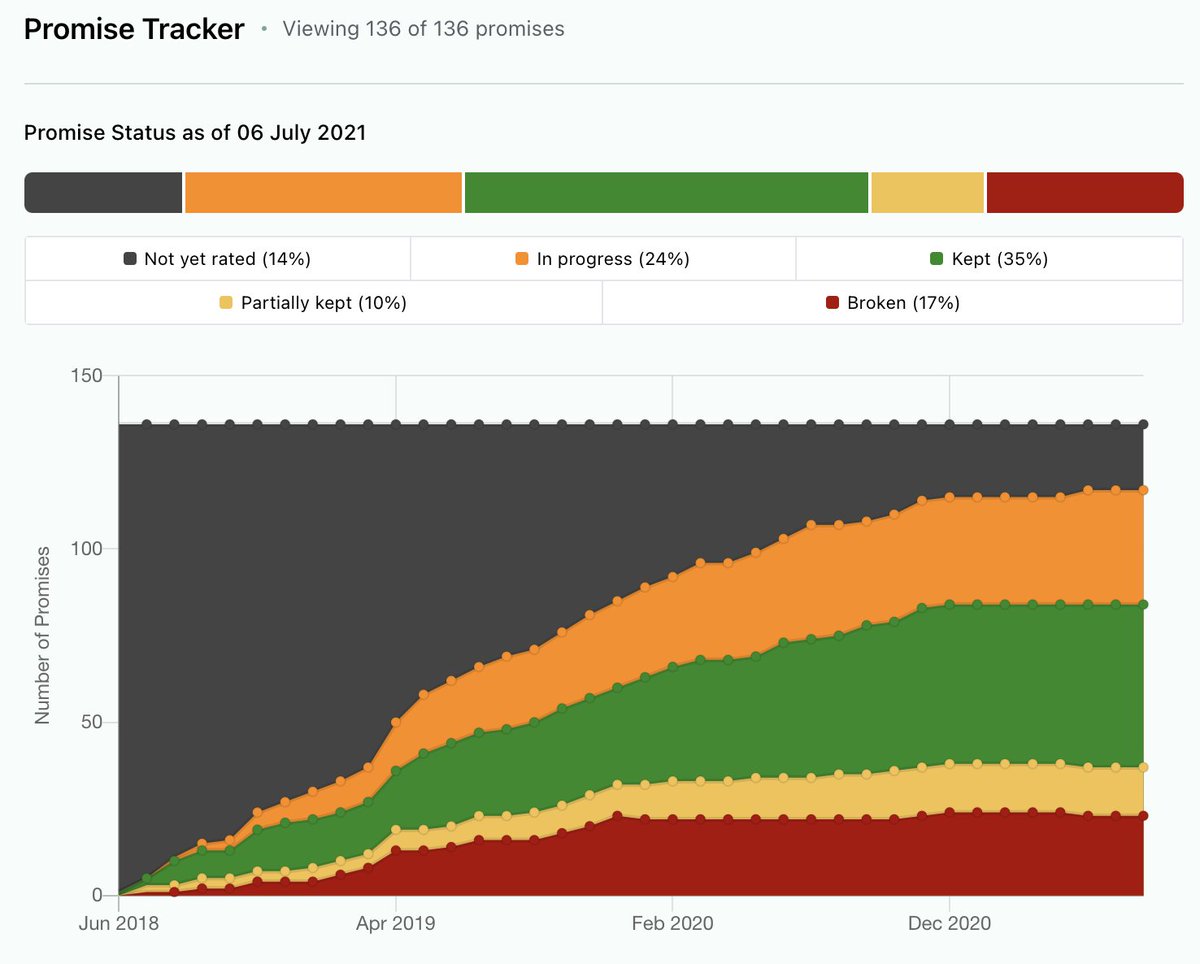
Task: Click the last yellow Partially kept data point
Action: coord(1143,767)
